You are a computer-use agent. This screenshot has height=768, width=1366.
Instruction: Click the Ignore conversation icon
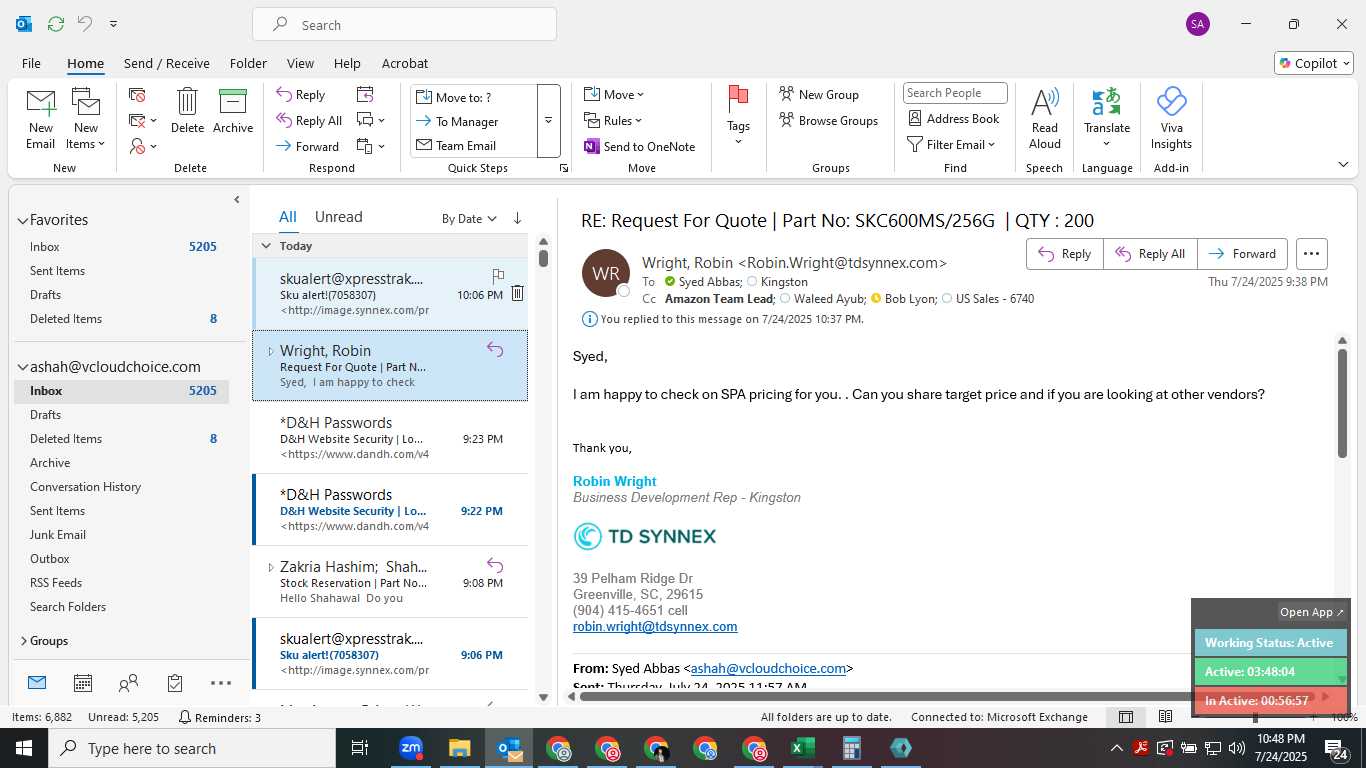pyautogui.click(x=137, y=95)
